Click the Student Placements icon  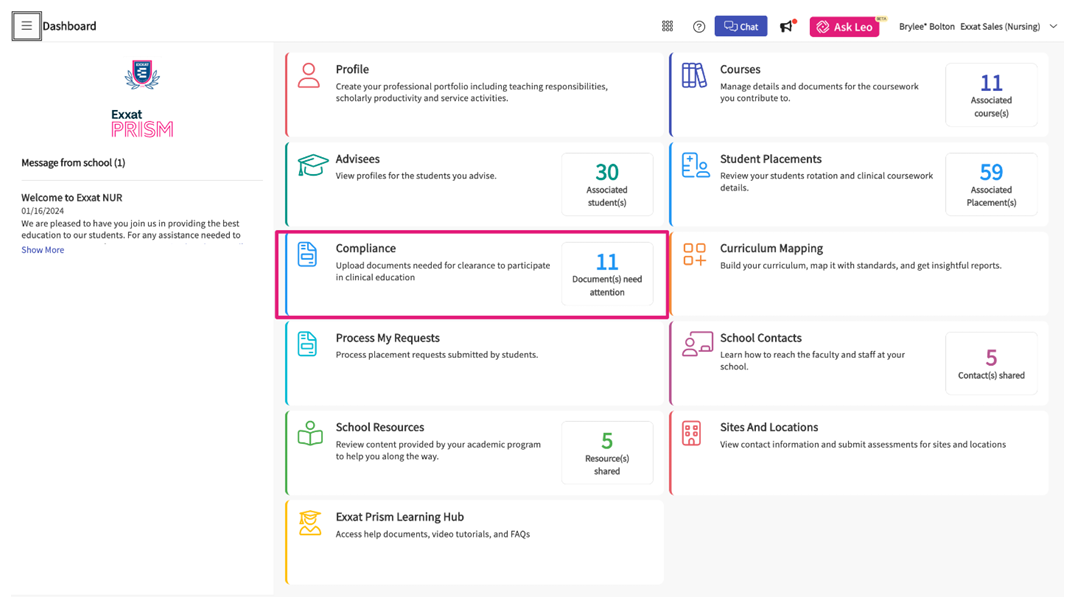click(695, 166)
